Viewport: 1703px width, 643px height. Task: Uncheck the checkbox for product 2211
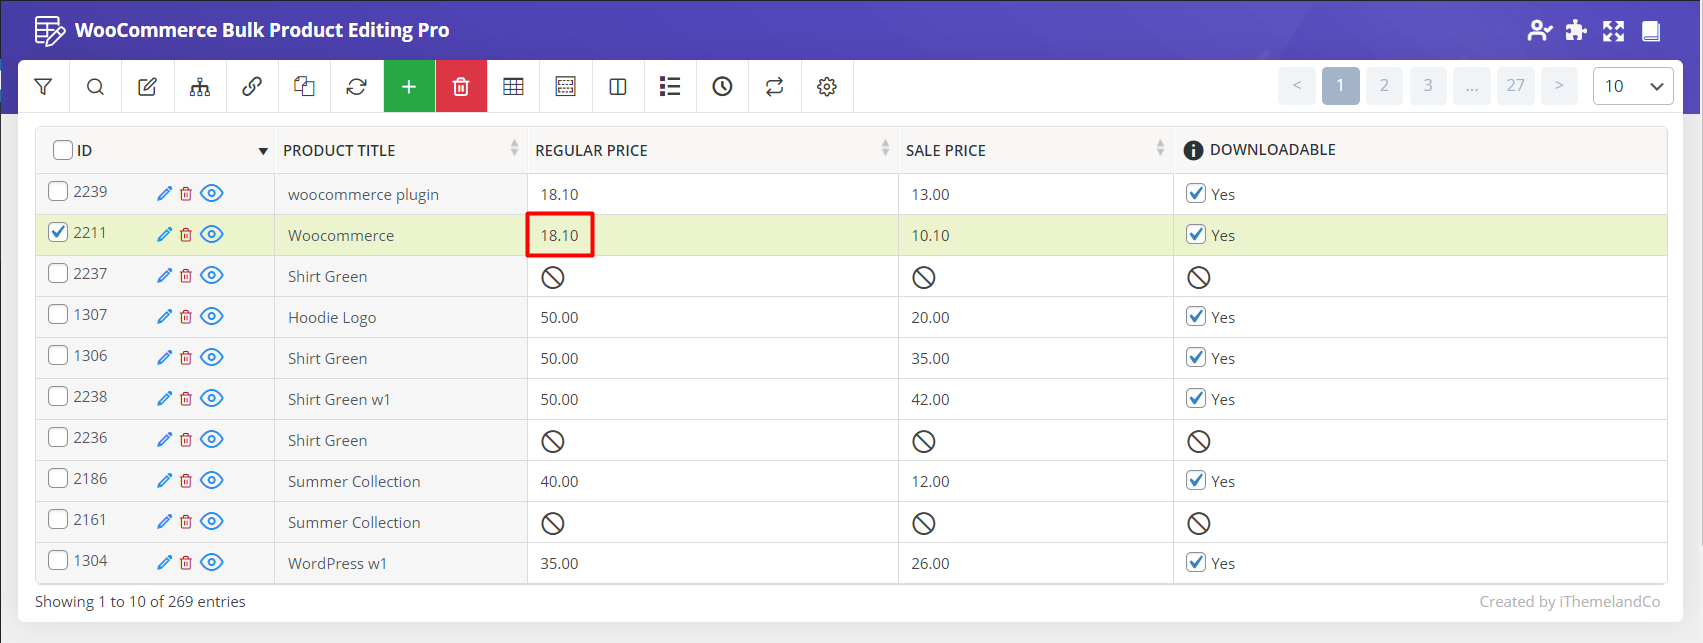tap(58, 232)
